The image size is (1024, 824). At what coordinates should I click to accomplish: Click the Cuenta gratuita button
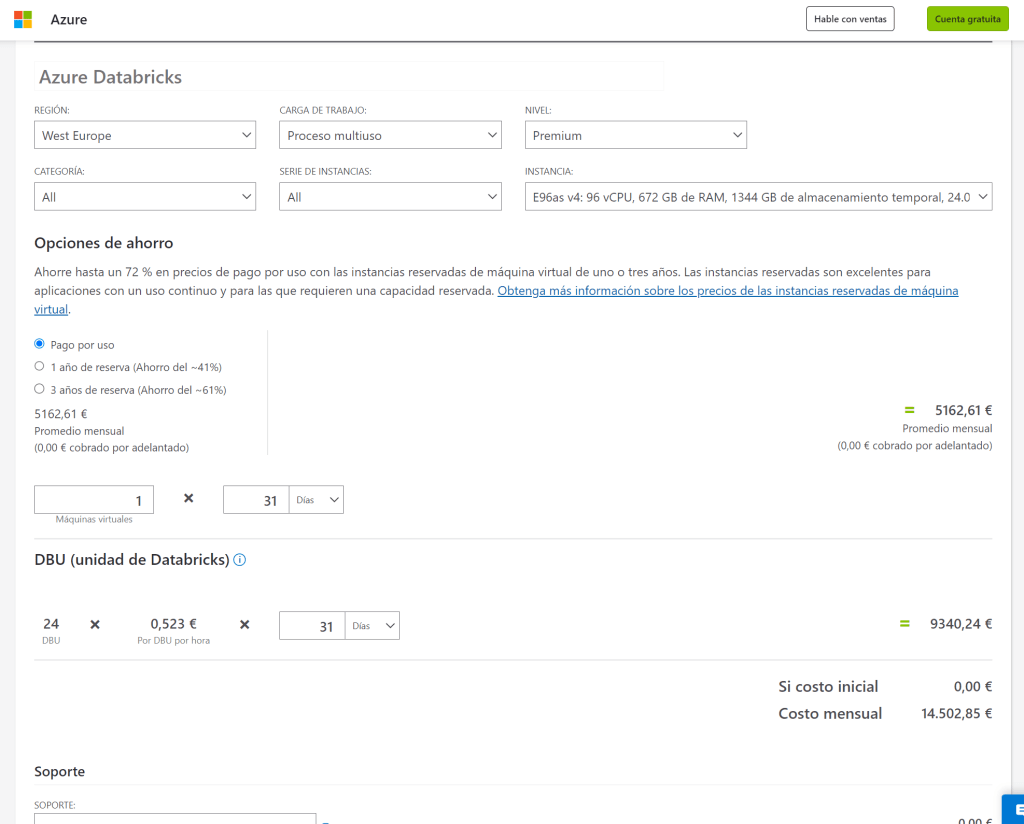click(967, 19)
